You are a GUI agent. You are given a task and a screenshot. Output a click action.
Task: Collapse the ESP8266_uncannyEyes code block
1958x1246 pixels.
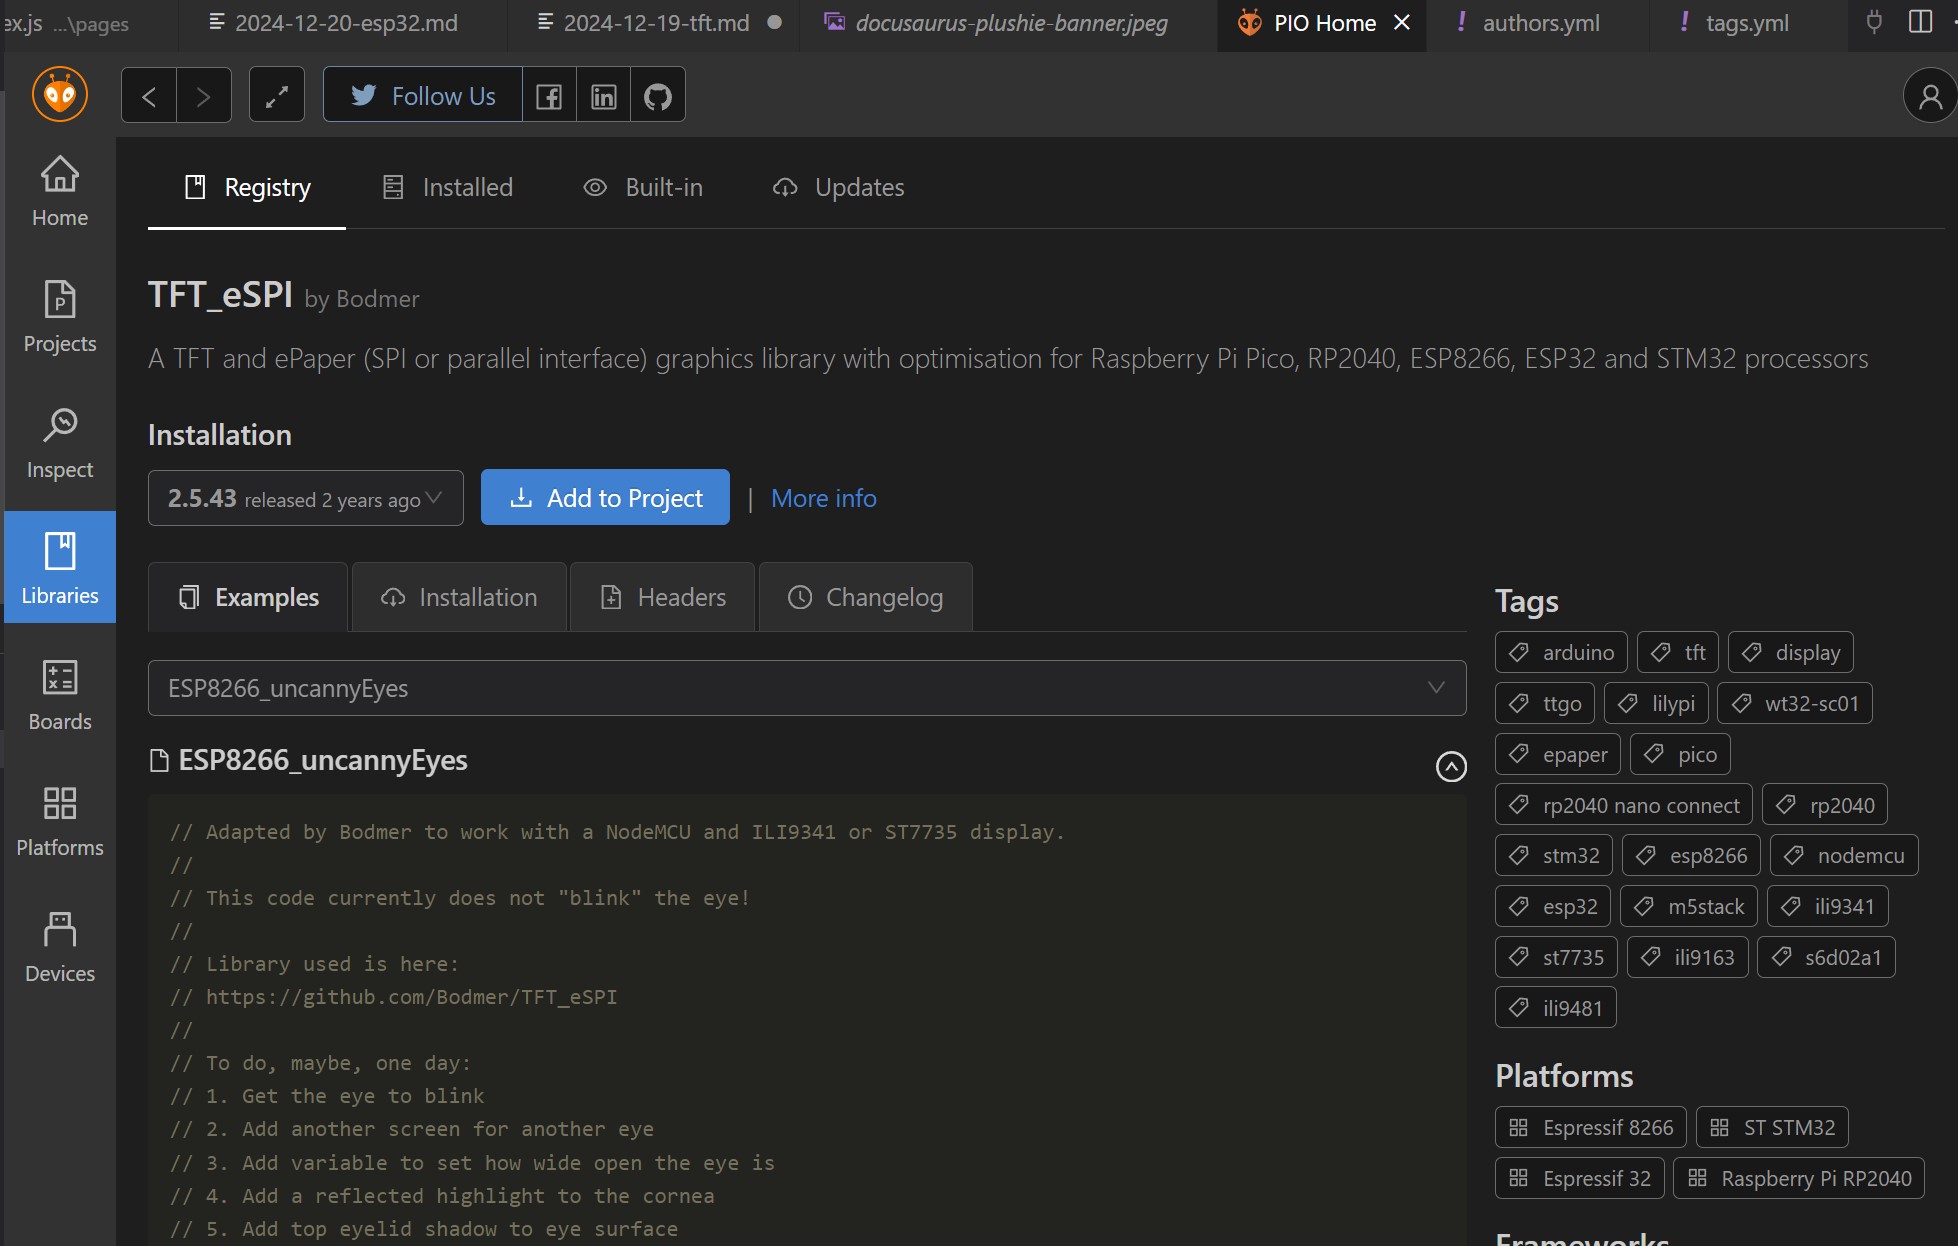(x=1451, y=767)
